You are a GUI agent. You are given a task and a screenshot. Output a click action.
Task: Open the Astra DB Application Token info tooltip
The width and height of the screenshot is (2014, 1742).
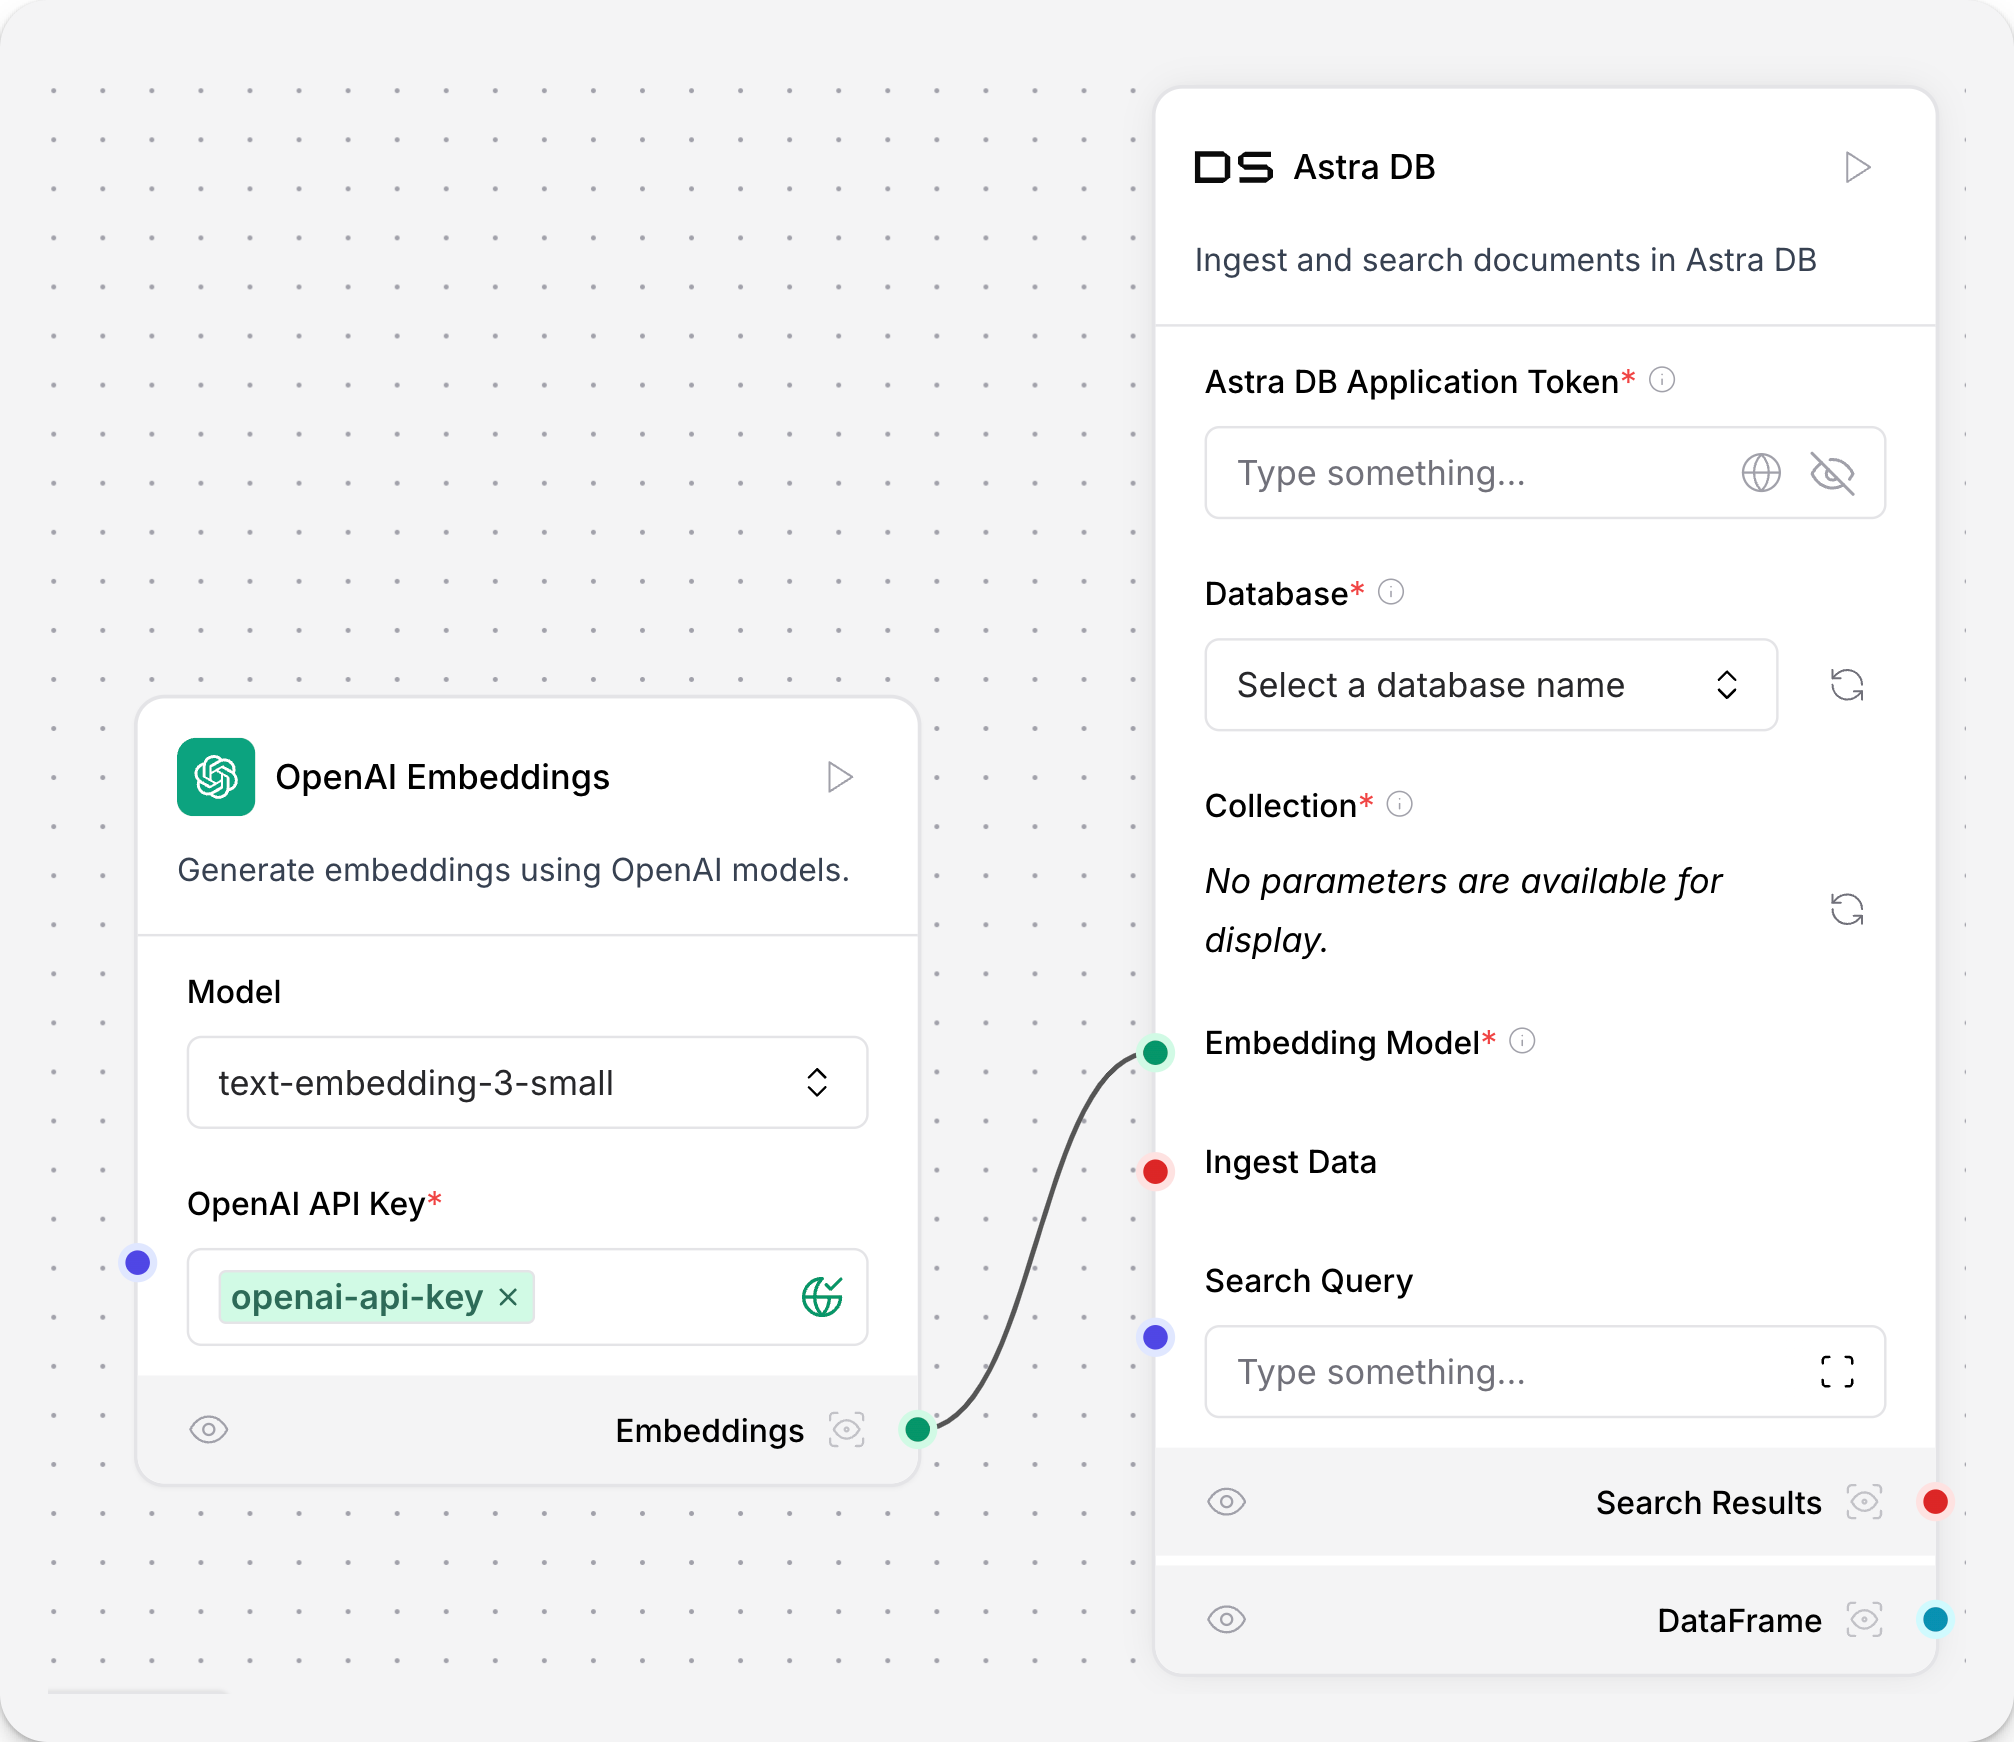pos(1662,380)
